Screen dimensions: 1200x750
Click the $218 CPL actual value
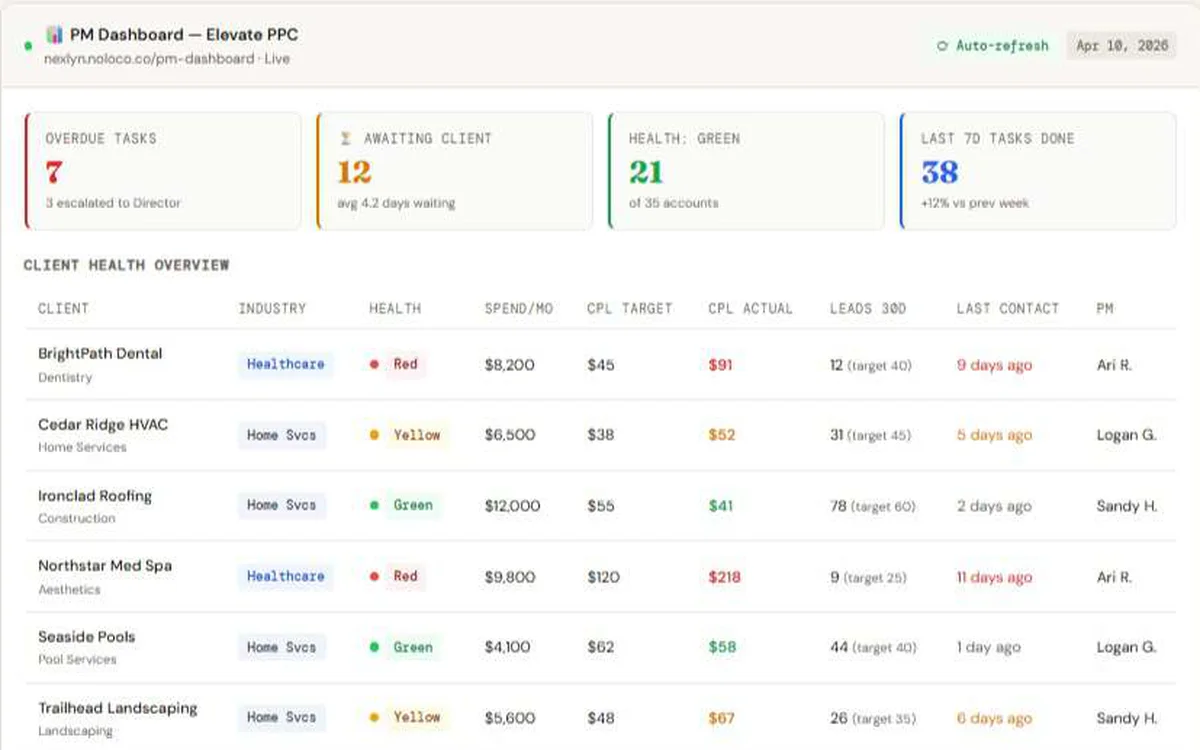coord(725,577)
